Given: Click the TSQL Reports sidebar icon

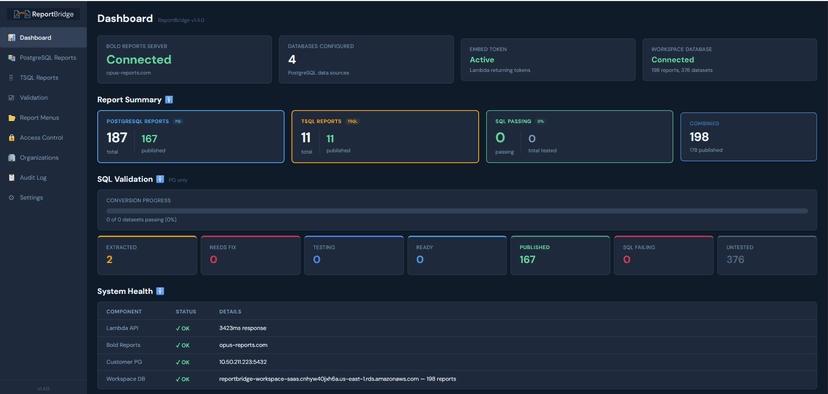Looking at the screenshot, I should tap(11, 78).
